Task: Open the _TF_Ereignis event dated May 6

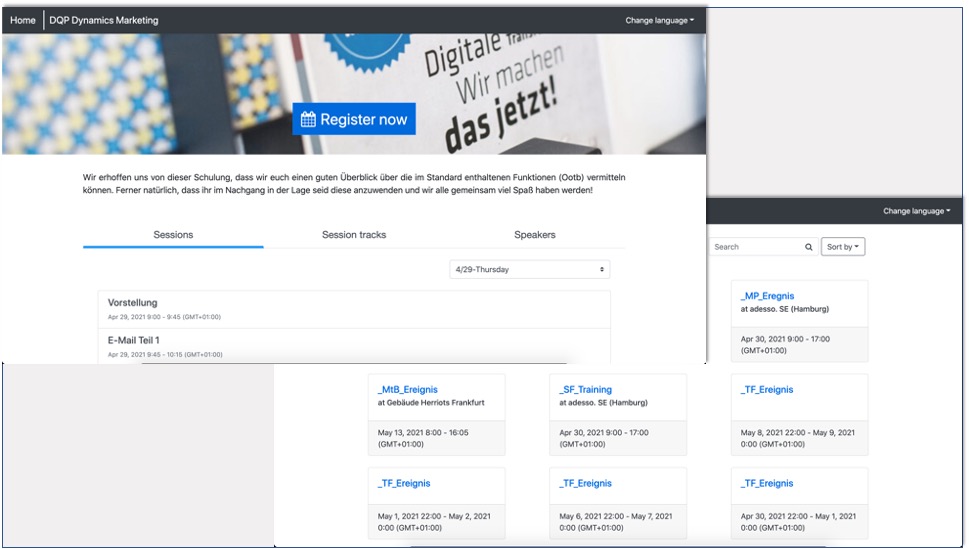Action: pyautogui.click(x=586, y=483)
